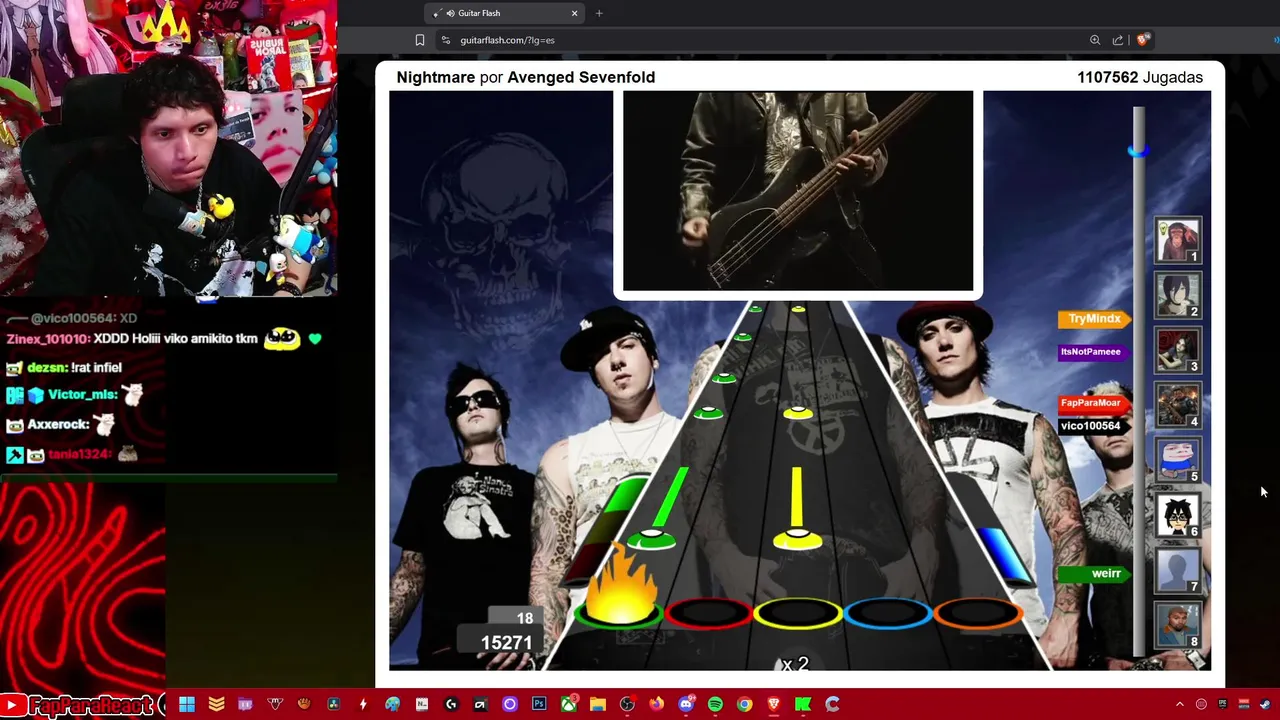This screenshot has height=720, width=1280.
Task: Open a new browser tab
Action: coord(599,13)
